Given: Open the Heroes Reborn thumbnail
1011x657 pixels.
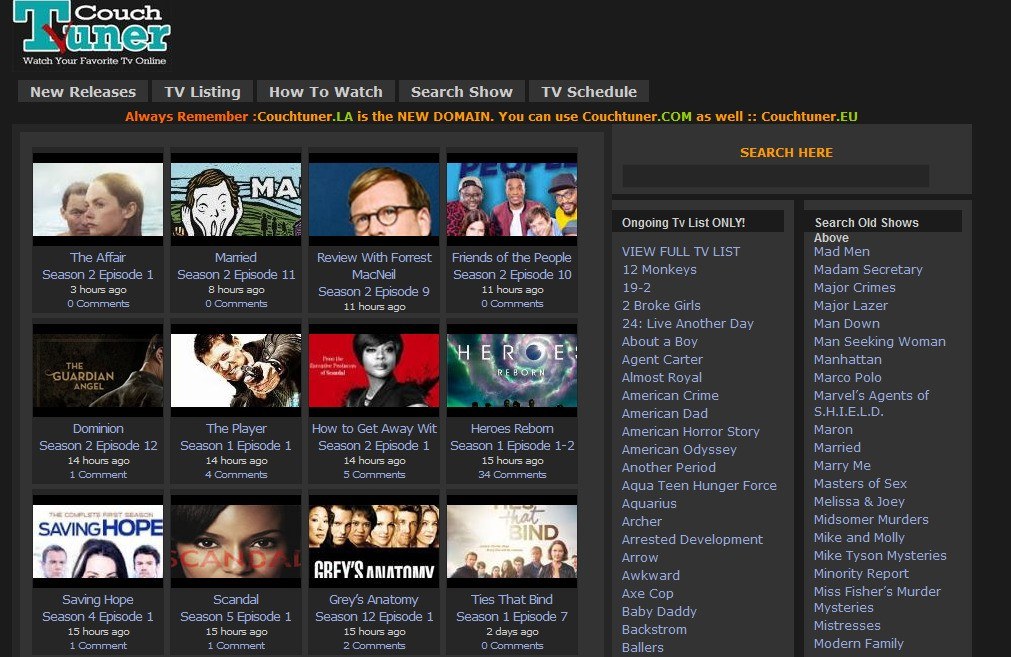Looking at the screenshot, I should [x=512, y=370].
